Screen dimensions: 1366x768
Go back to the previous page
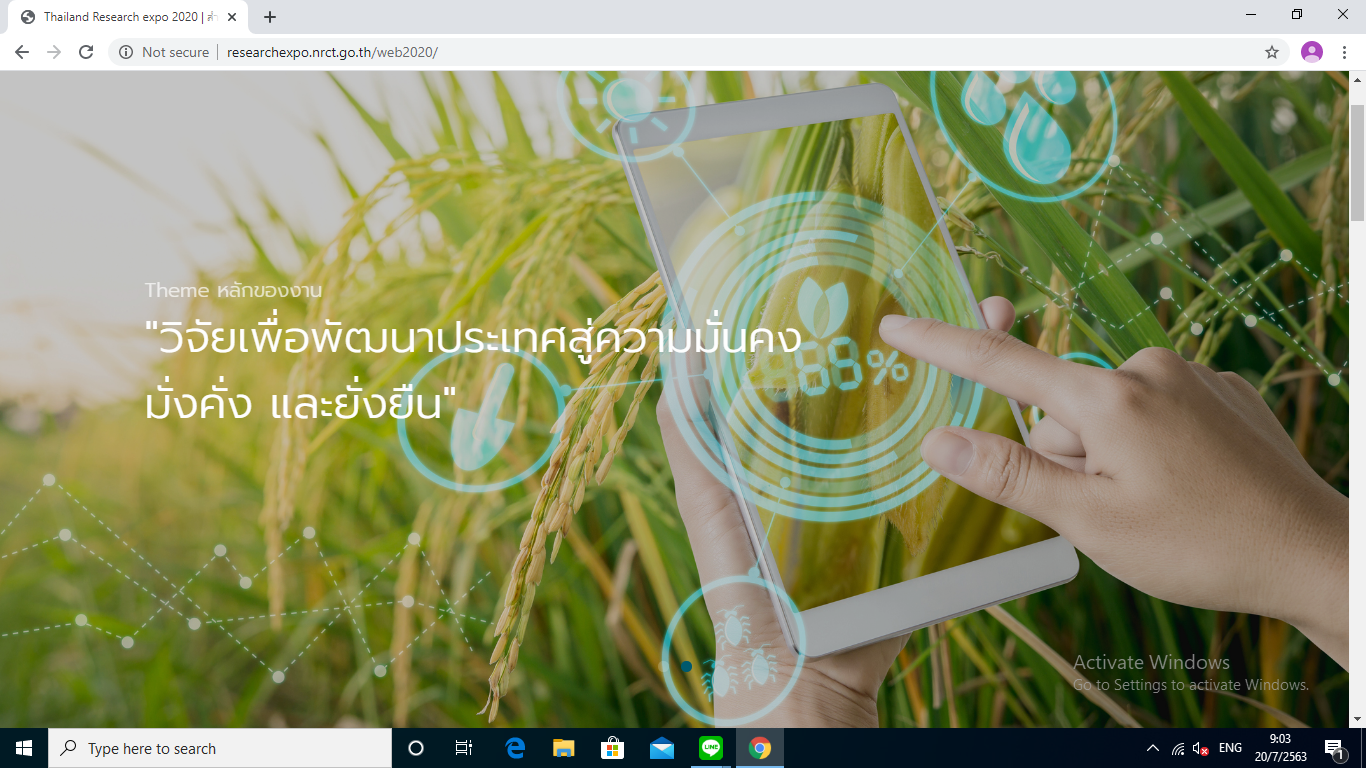(x=22, y=52)
